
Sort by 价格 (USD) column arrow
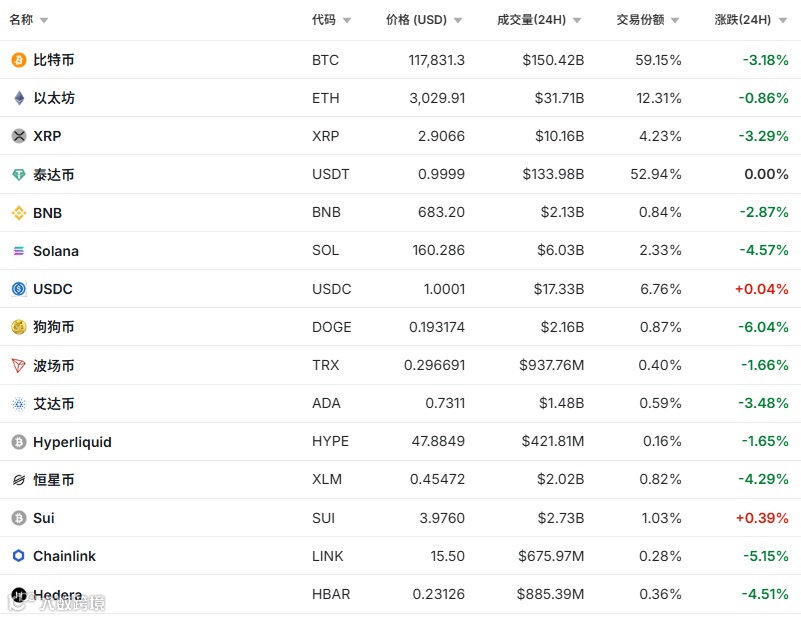click(x=458, y=20)
